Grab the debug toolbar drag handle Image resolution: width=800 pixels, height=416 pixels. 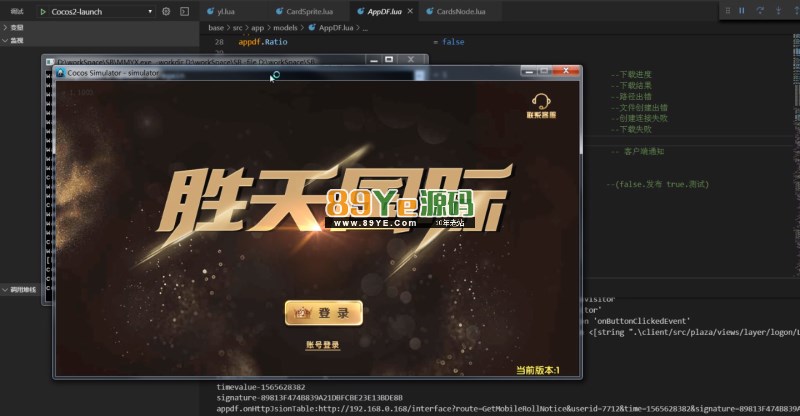[x=728, y=10]
